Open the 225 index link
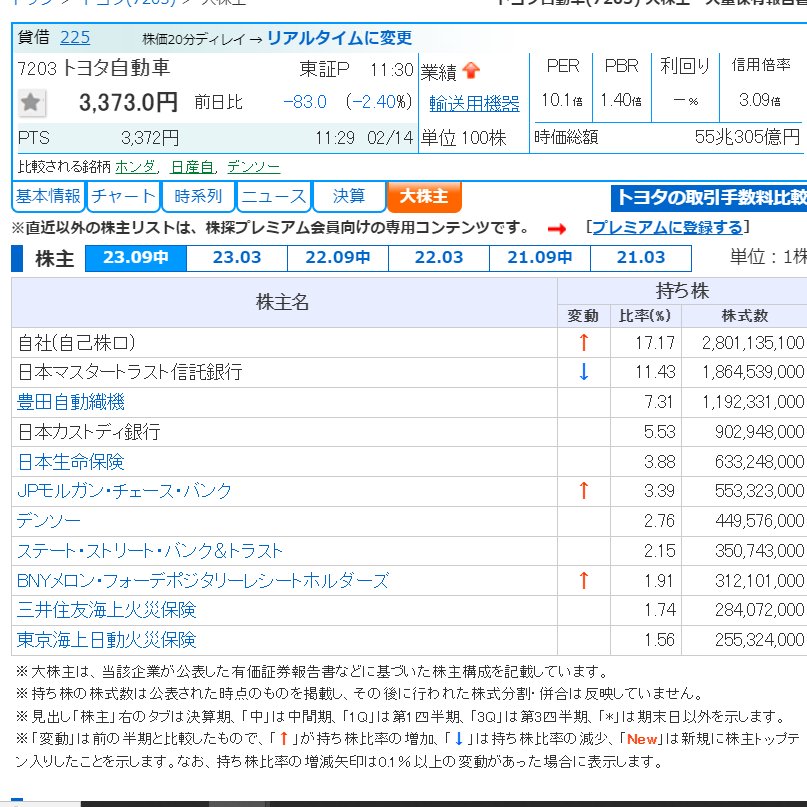Image resolution: width=807 pixels, height=807 pixels. point(75,38)
